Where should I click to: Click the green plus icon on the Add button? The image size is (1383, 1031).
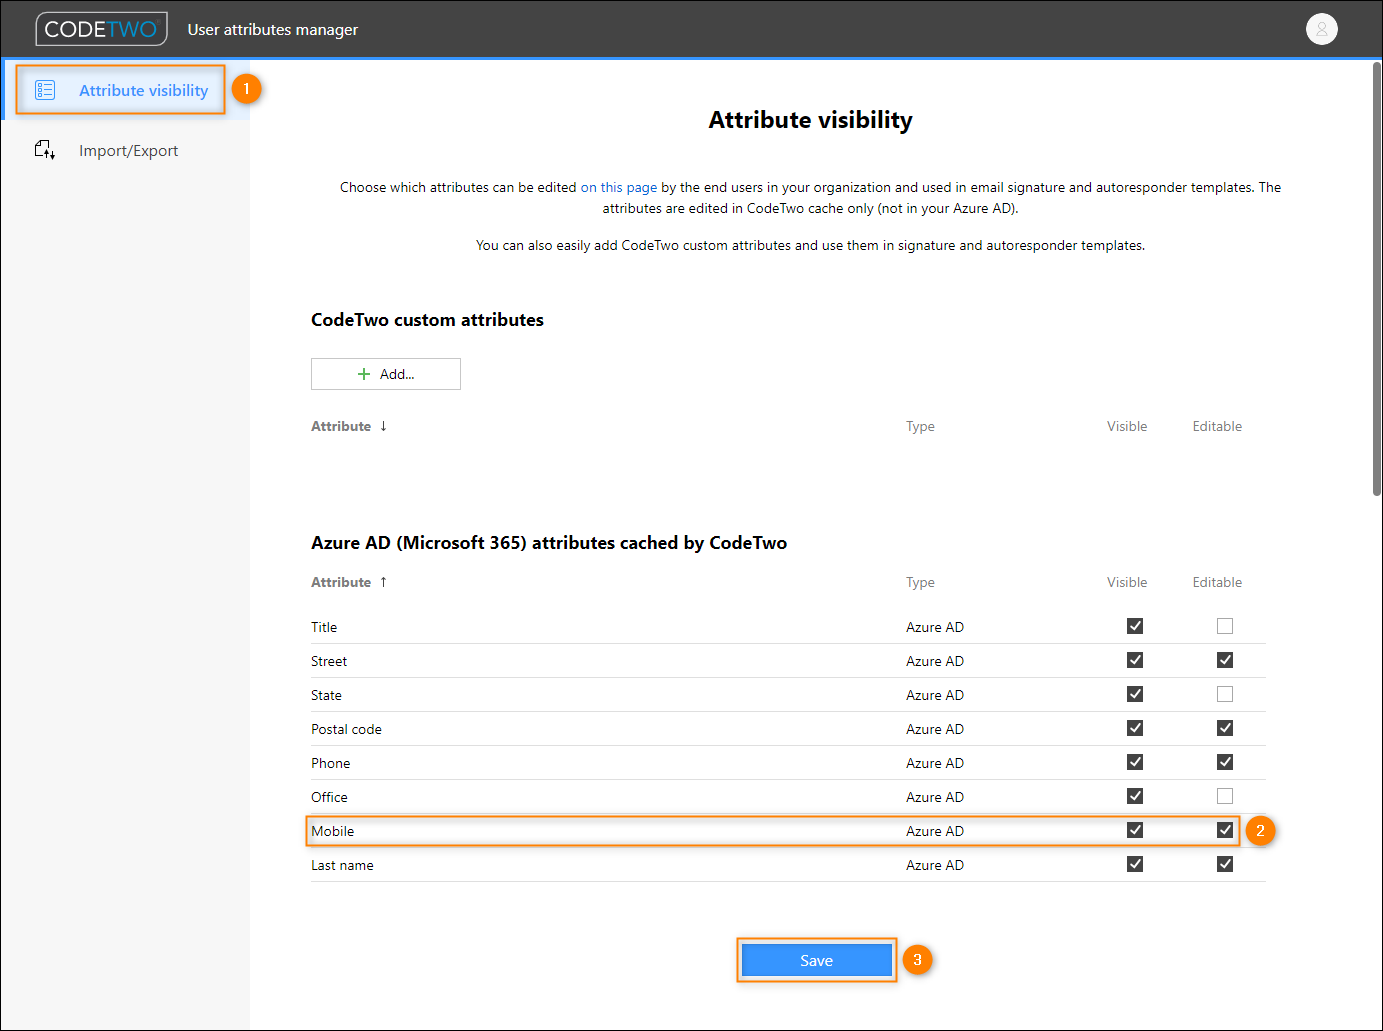[x=364, y=374]
